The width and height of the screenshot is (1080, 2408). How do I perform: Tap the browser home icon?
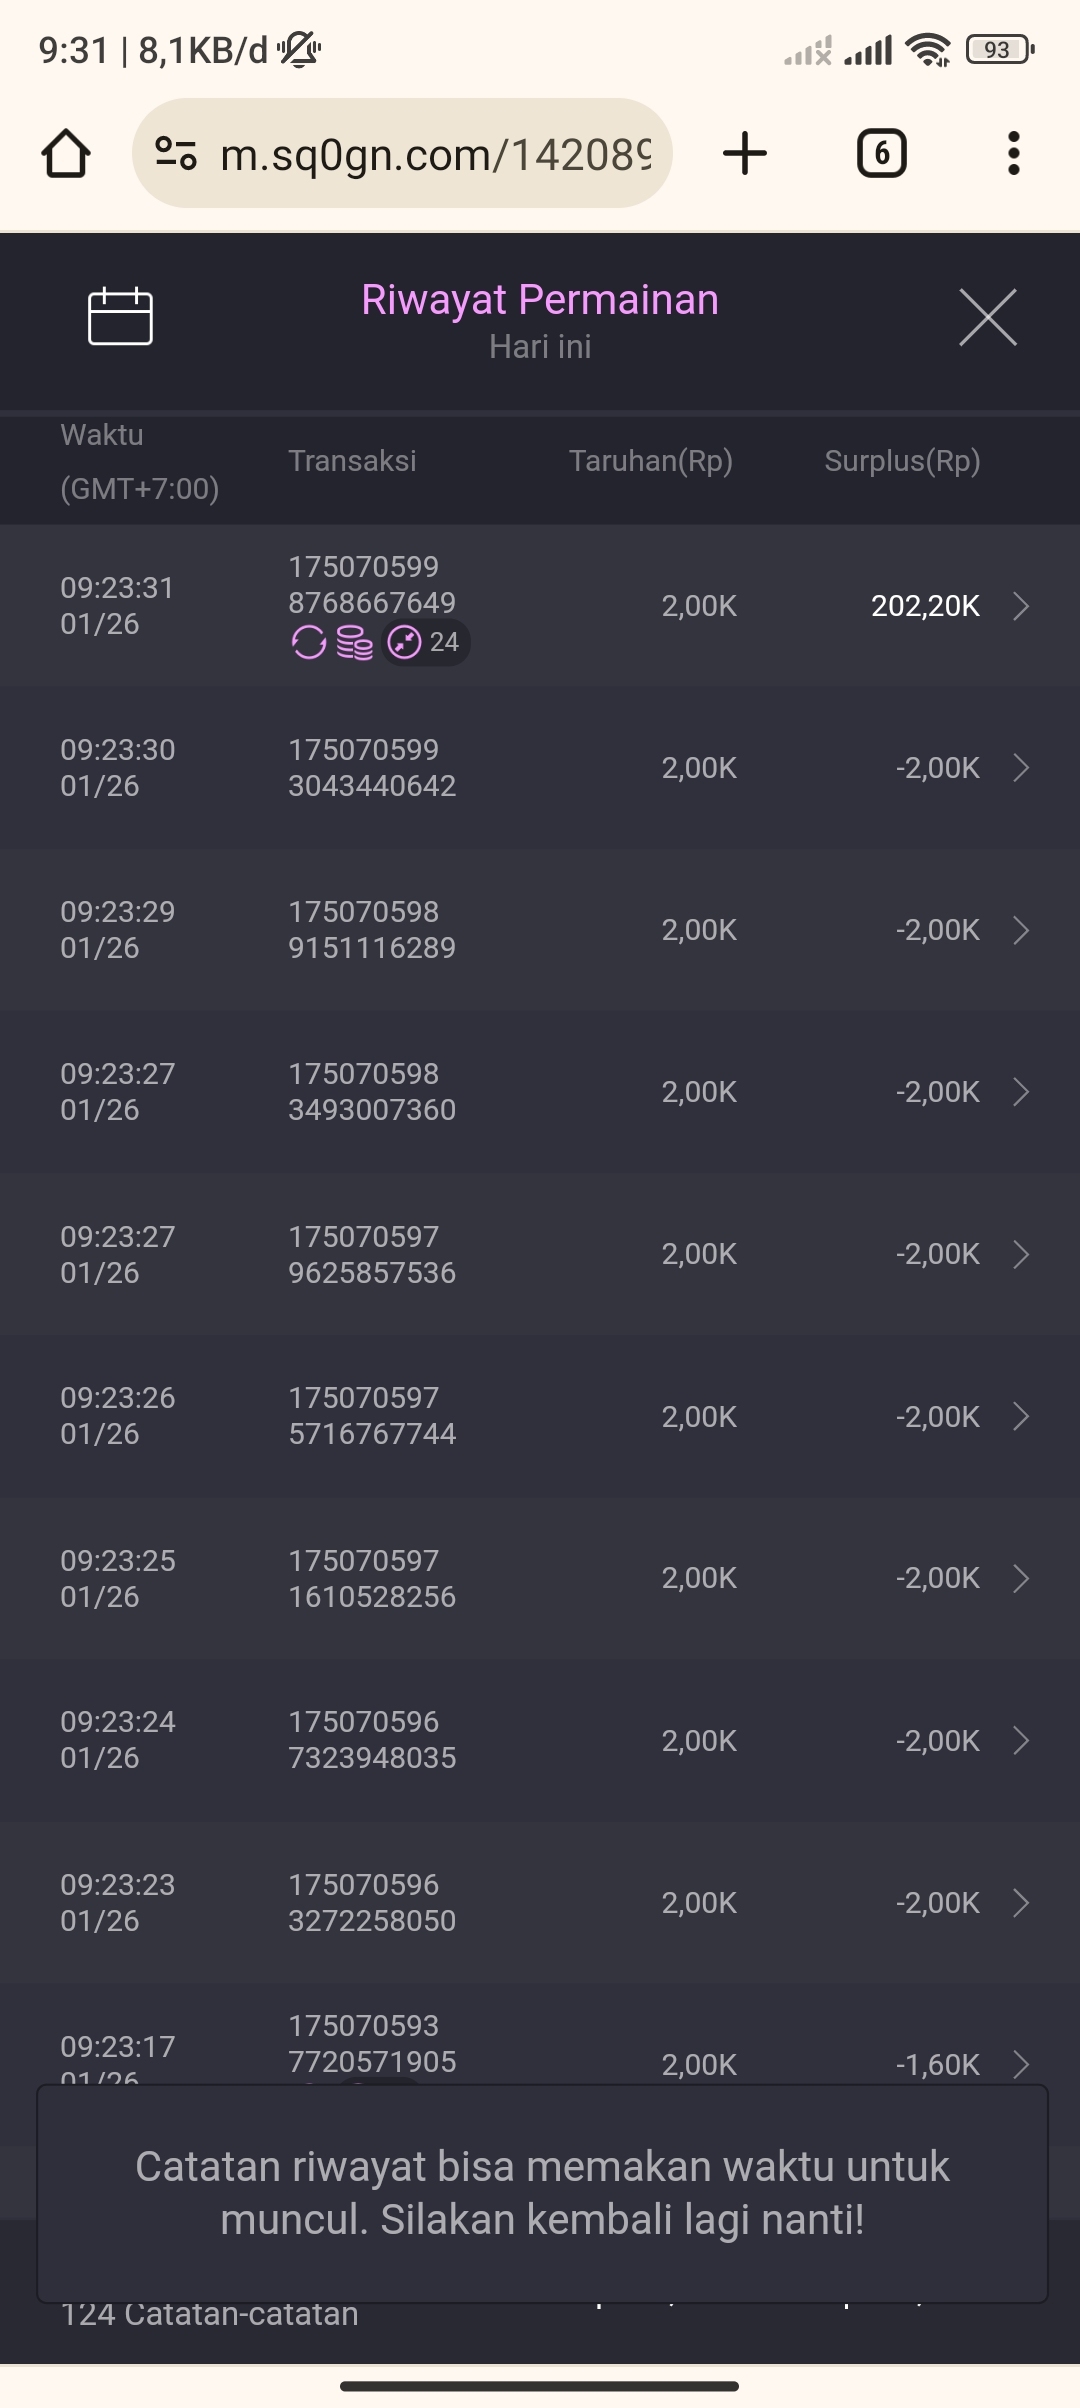[x=66, y=154]
